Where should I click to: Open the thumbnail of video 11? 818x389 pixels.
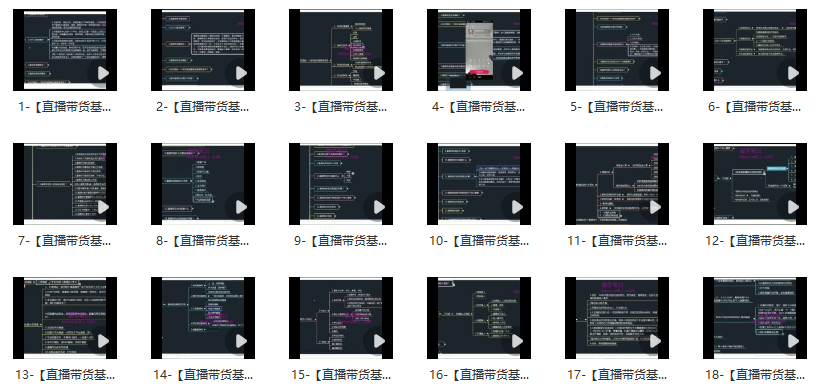click(617, 184)
